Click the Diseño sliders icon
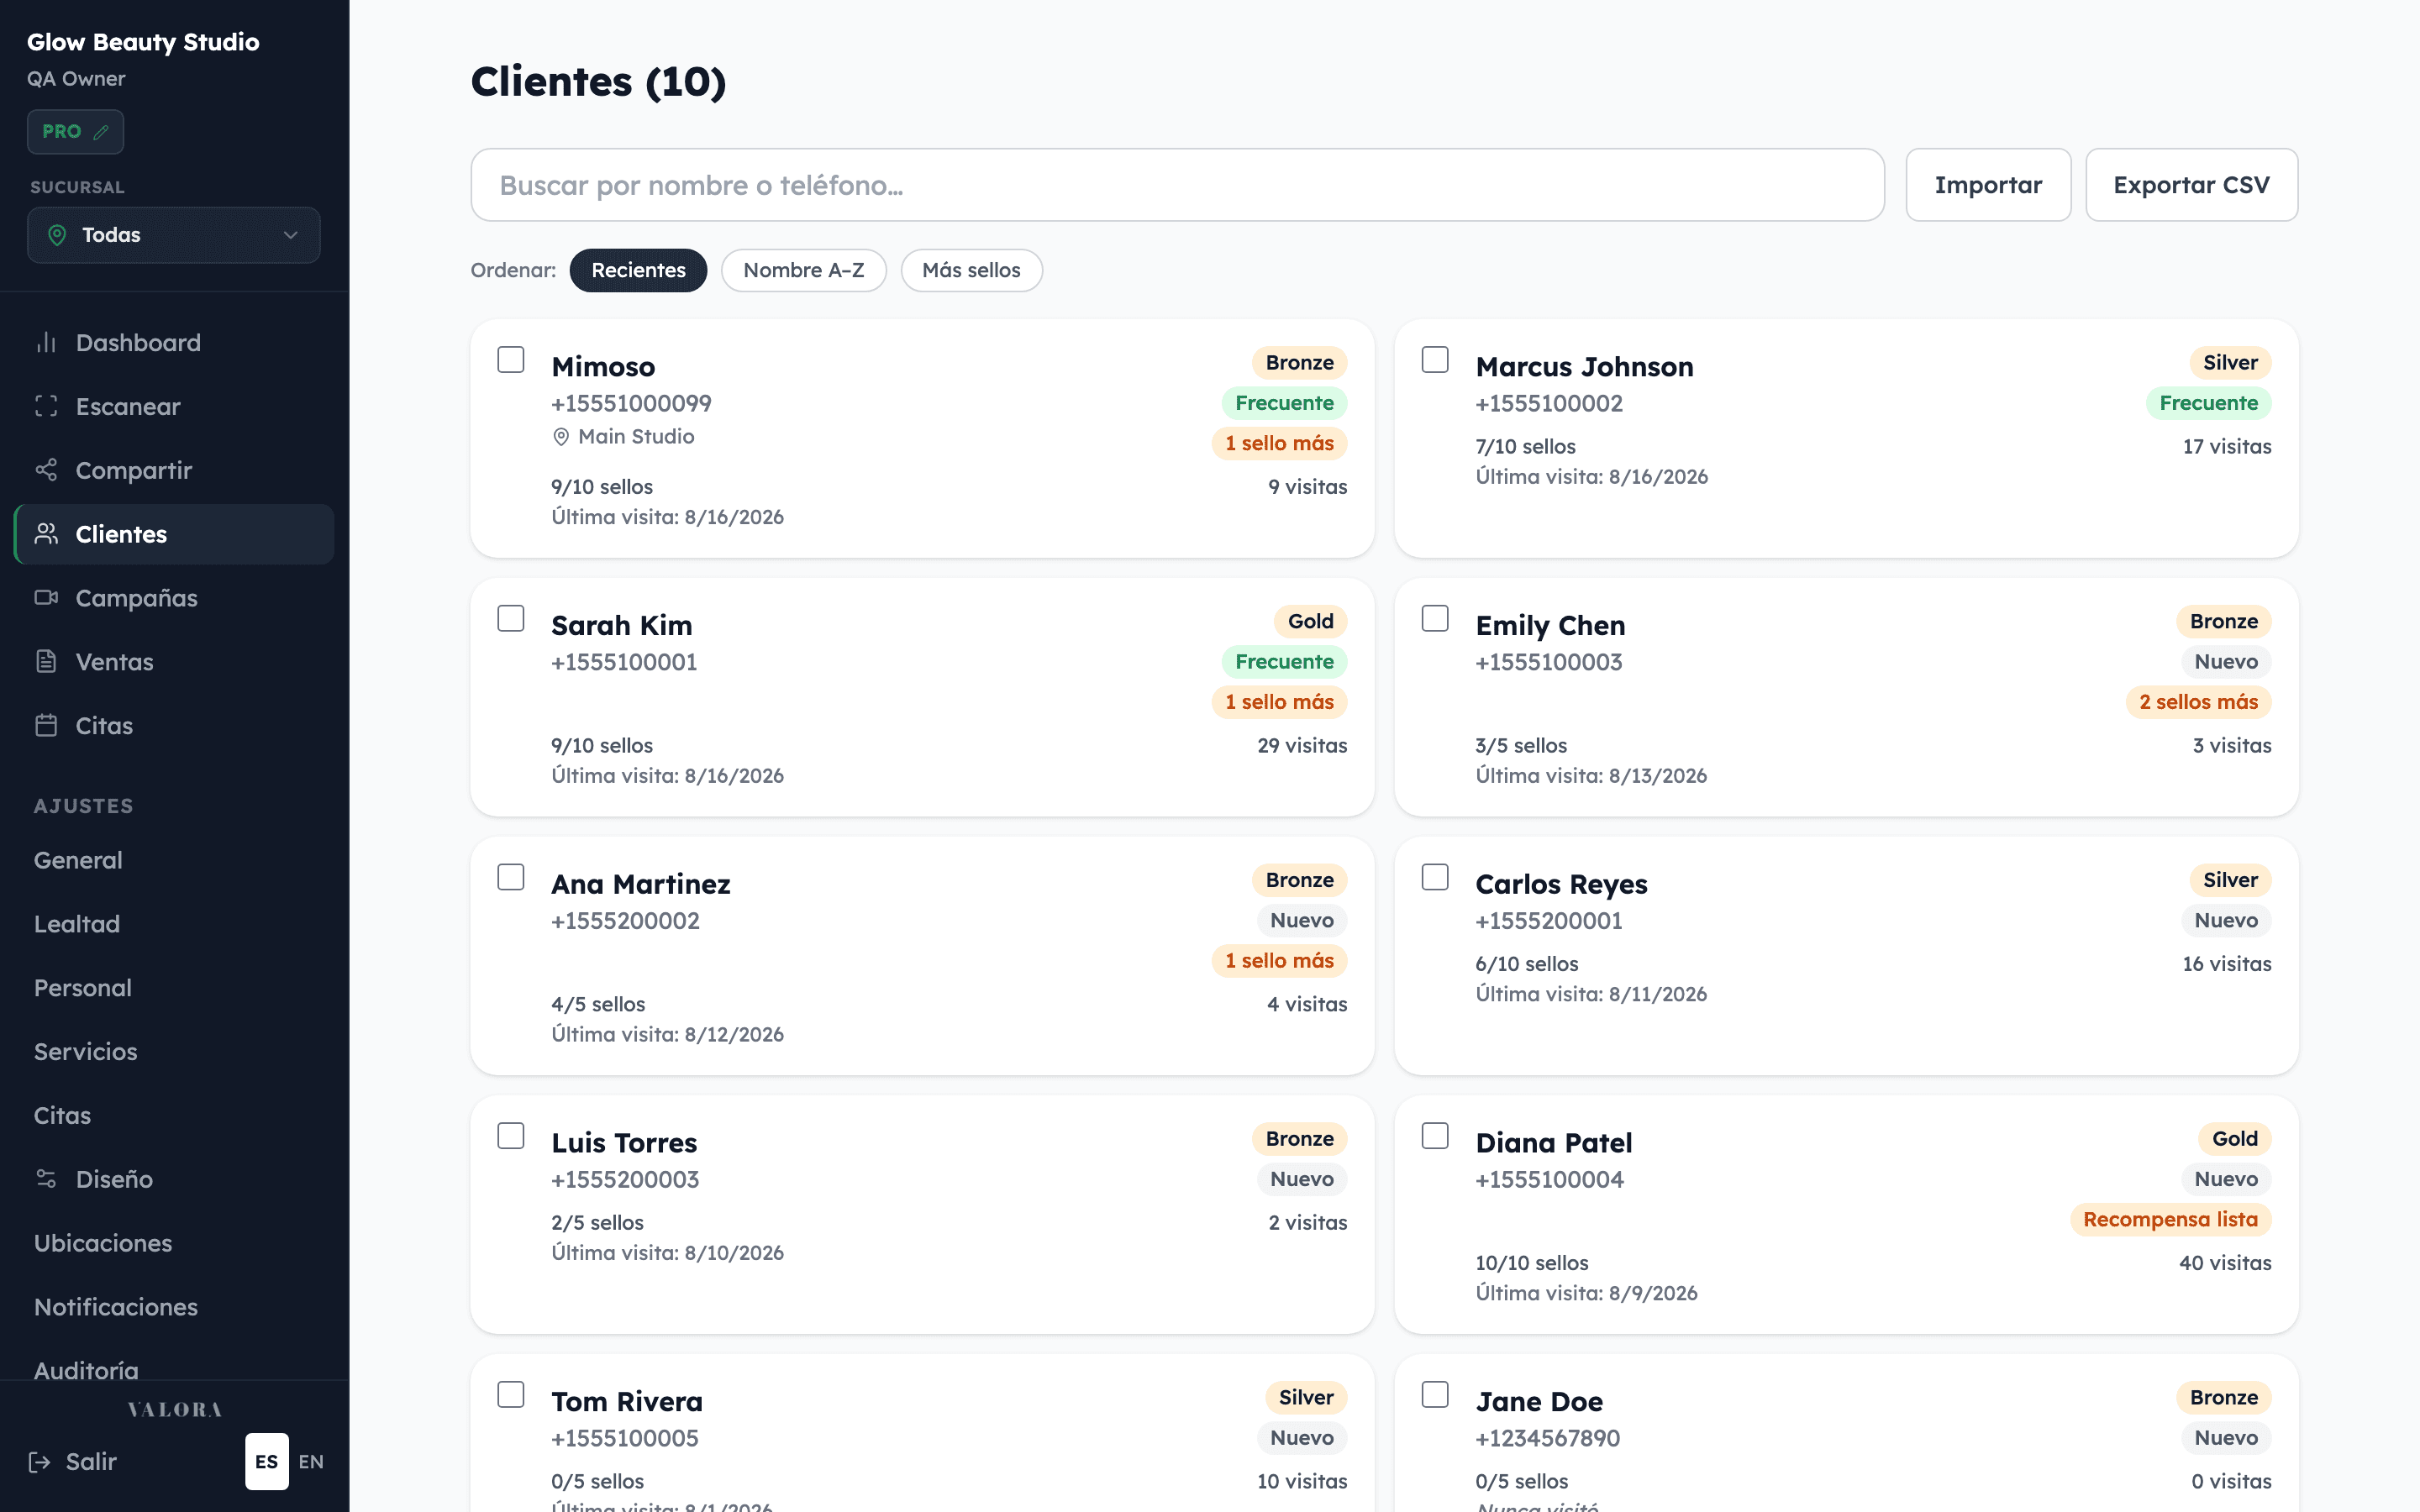The image size is (2420, 1512). (x=46, y=1179)
